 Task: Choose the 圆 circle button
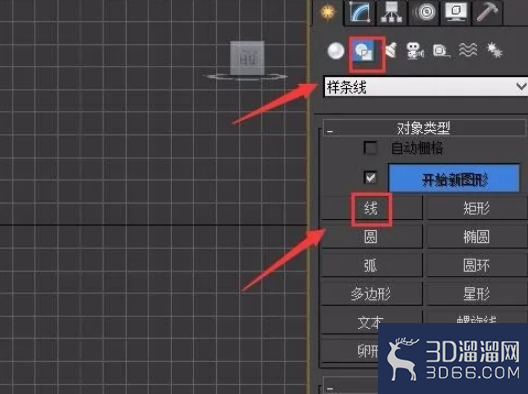[371, 237]
